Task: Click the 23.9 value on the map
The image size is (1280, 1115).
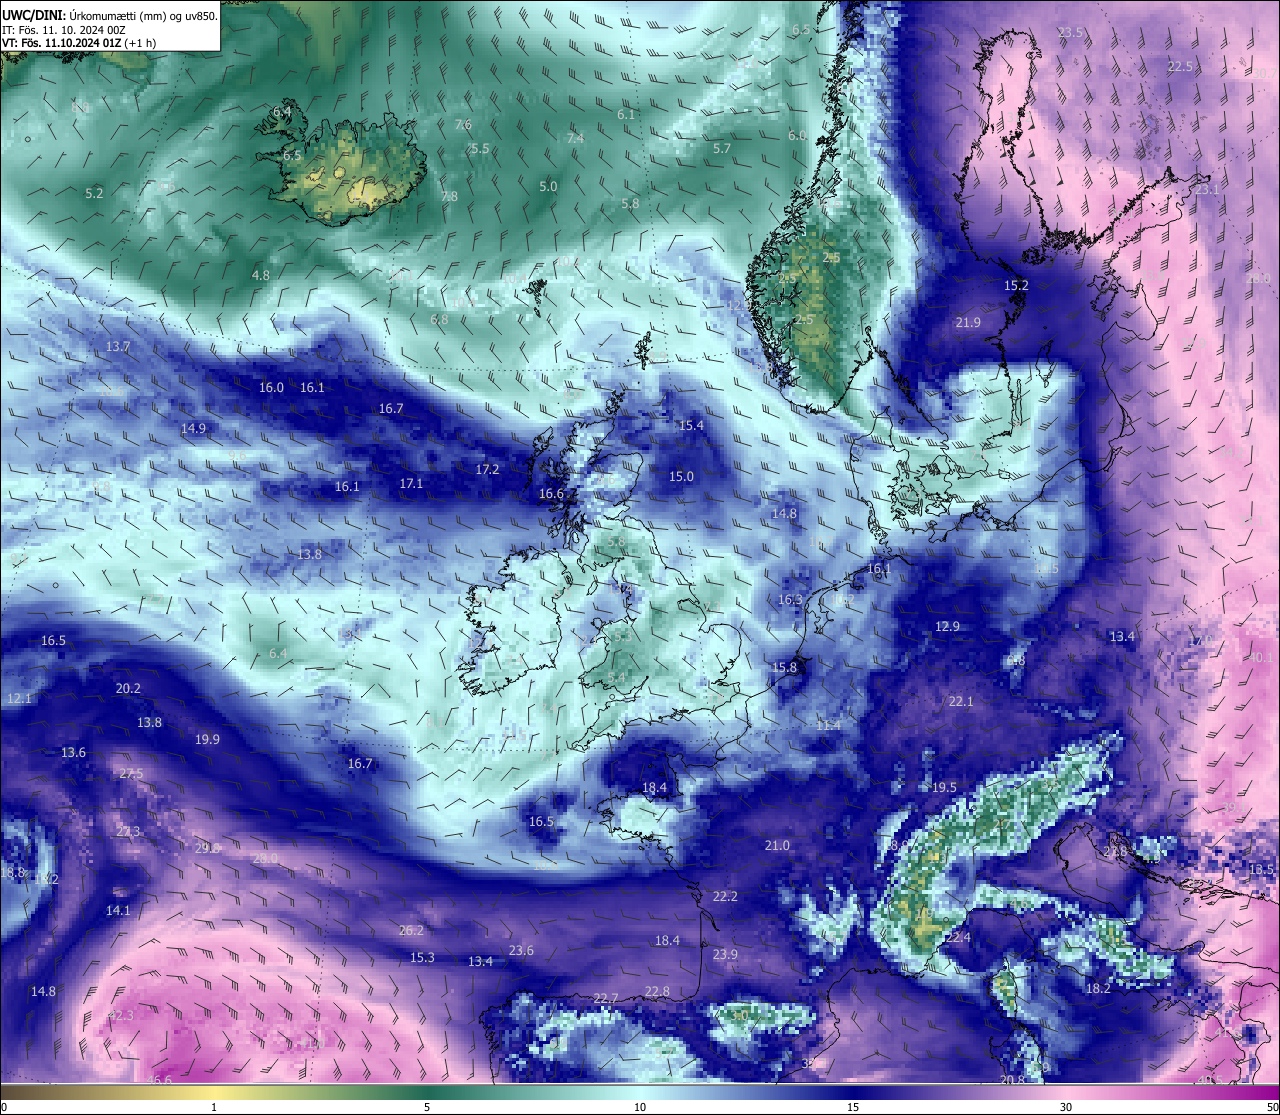Action: tap(725, 954)
